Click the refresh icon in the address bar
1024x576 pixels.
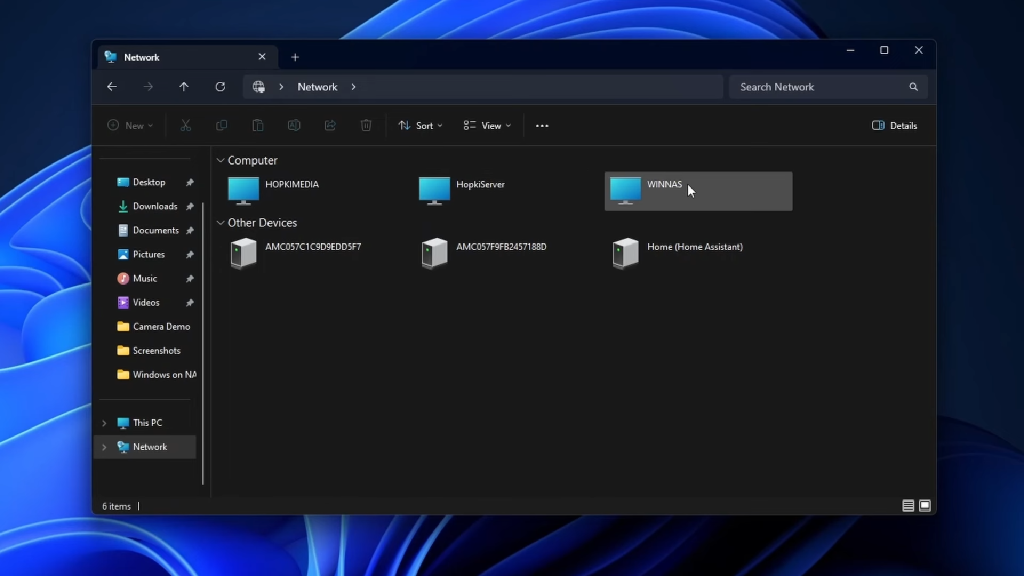tap(220, 87)
